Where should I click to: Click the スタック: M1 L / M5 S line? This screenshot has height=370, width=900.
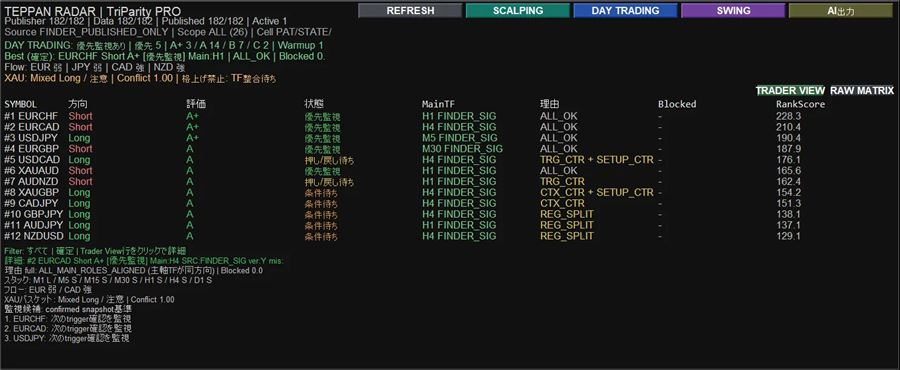[108, 280]
